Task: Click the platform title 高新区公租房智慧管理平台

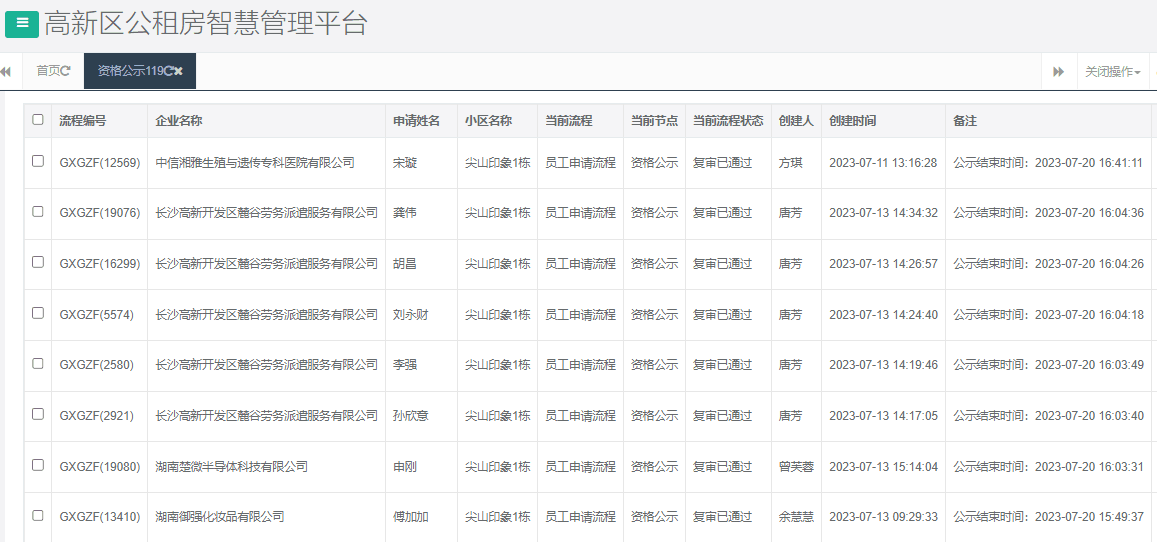Action: 206,24
